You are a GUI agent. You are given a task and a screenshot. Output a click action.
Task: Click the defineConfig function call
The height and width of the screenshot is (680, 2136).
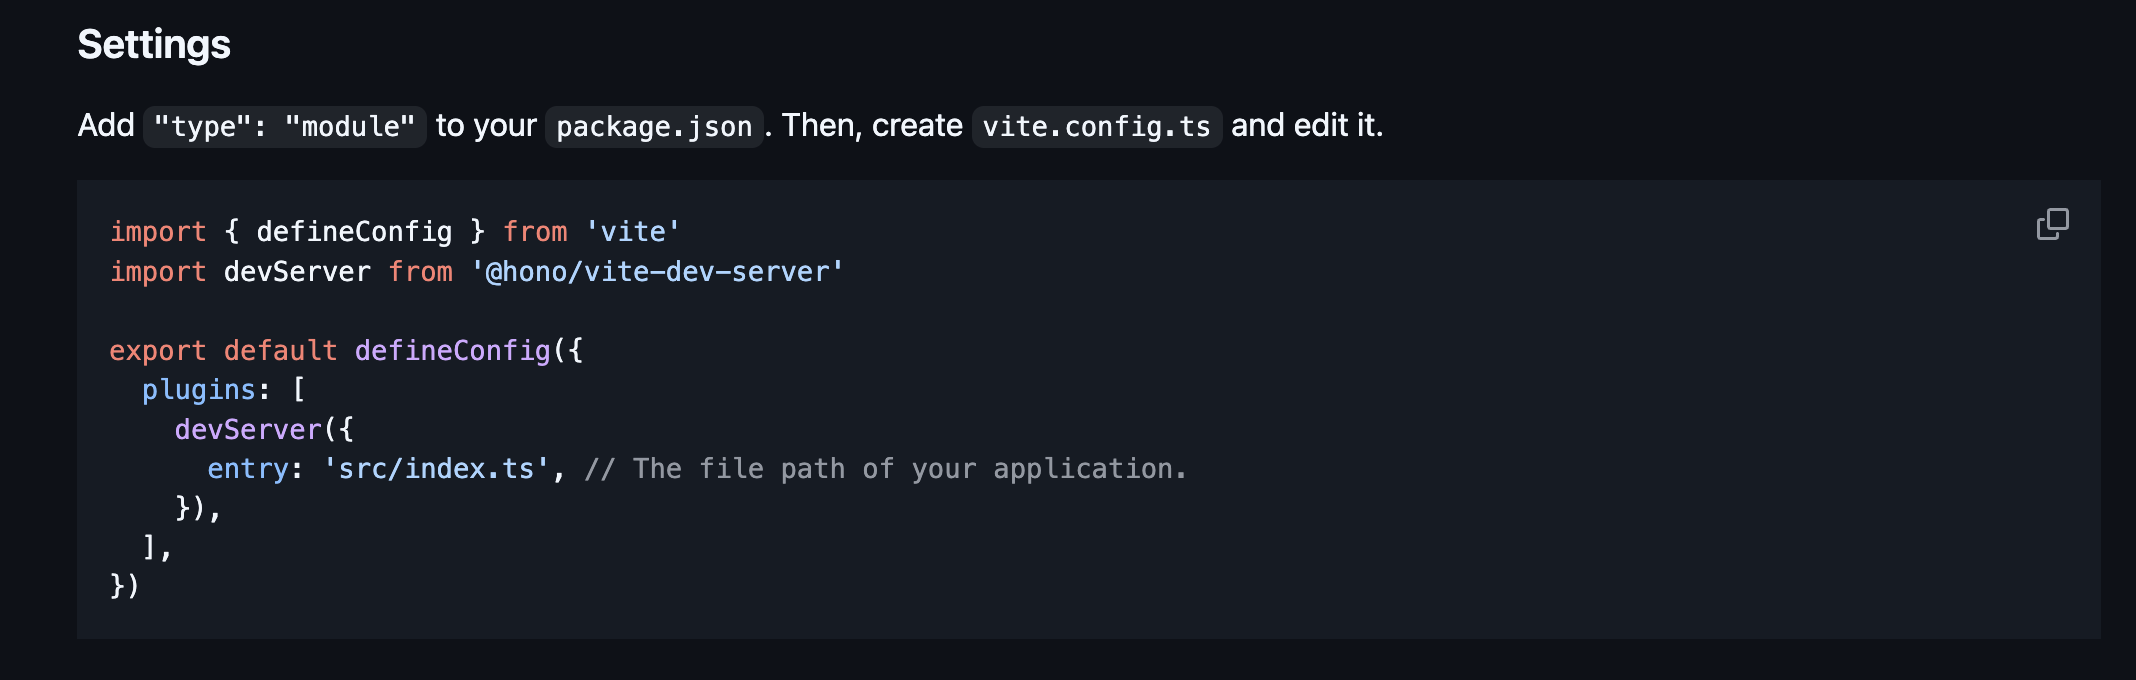pyautogui.click(x=452, y=351)
